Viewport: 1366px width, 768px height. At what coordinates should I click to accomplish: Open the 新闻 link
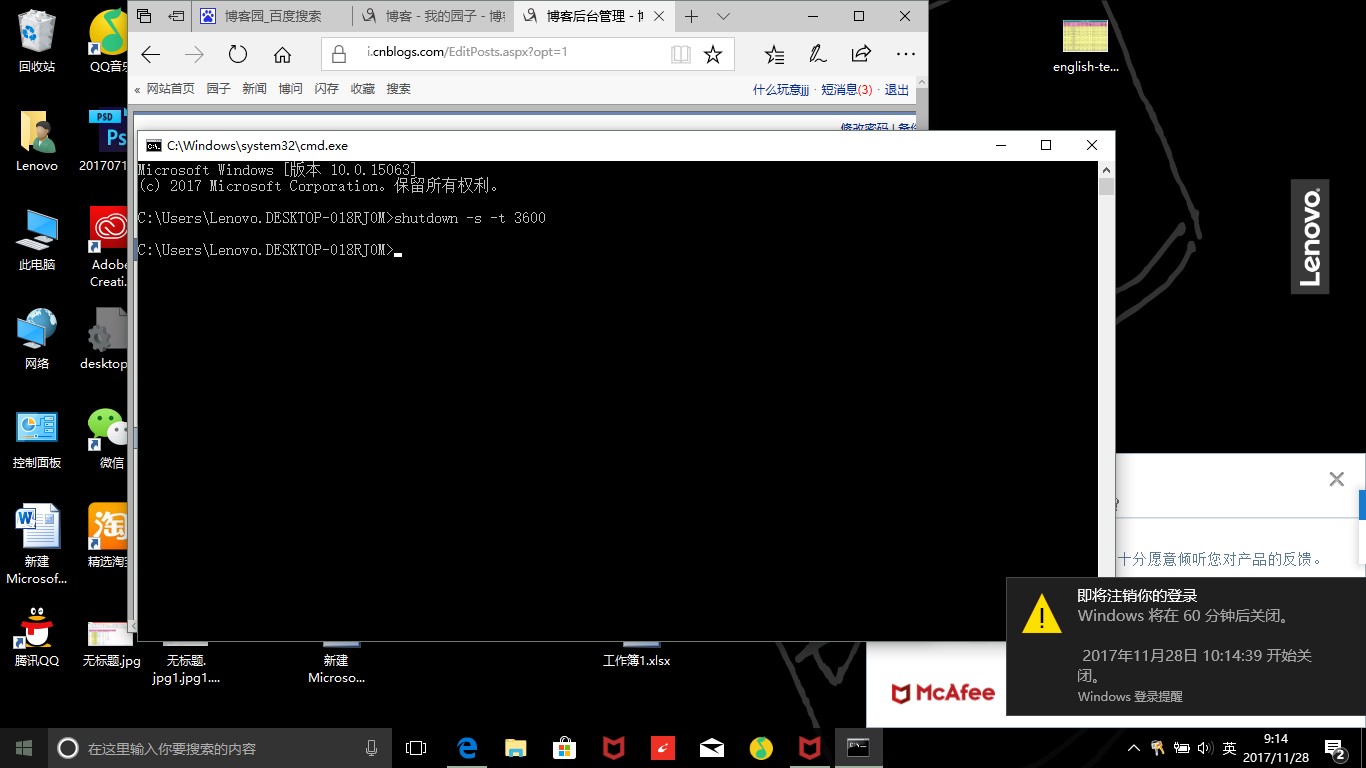coord(255,89)
